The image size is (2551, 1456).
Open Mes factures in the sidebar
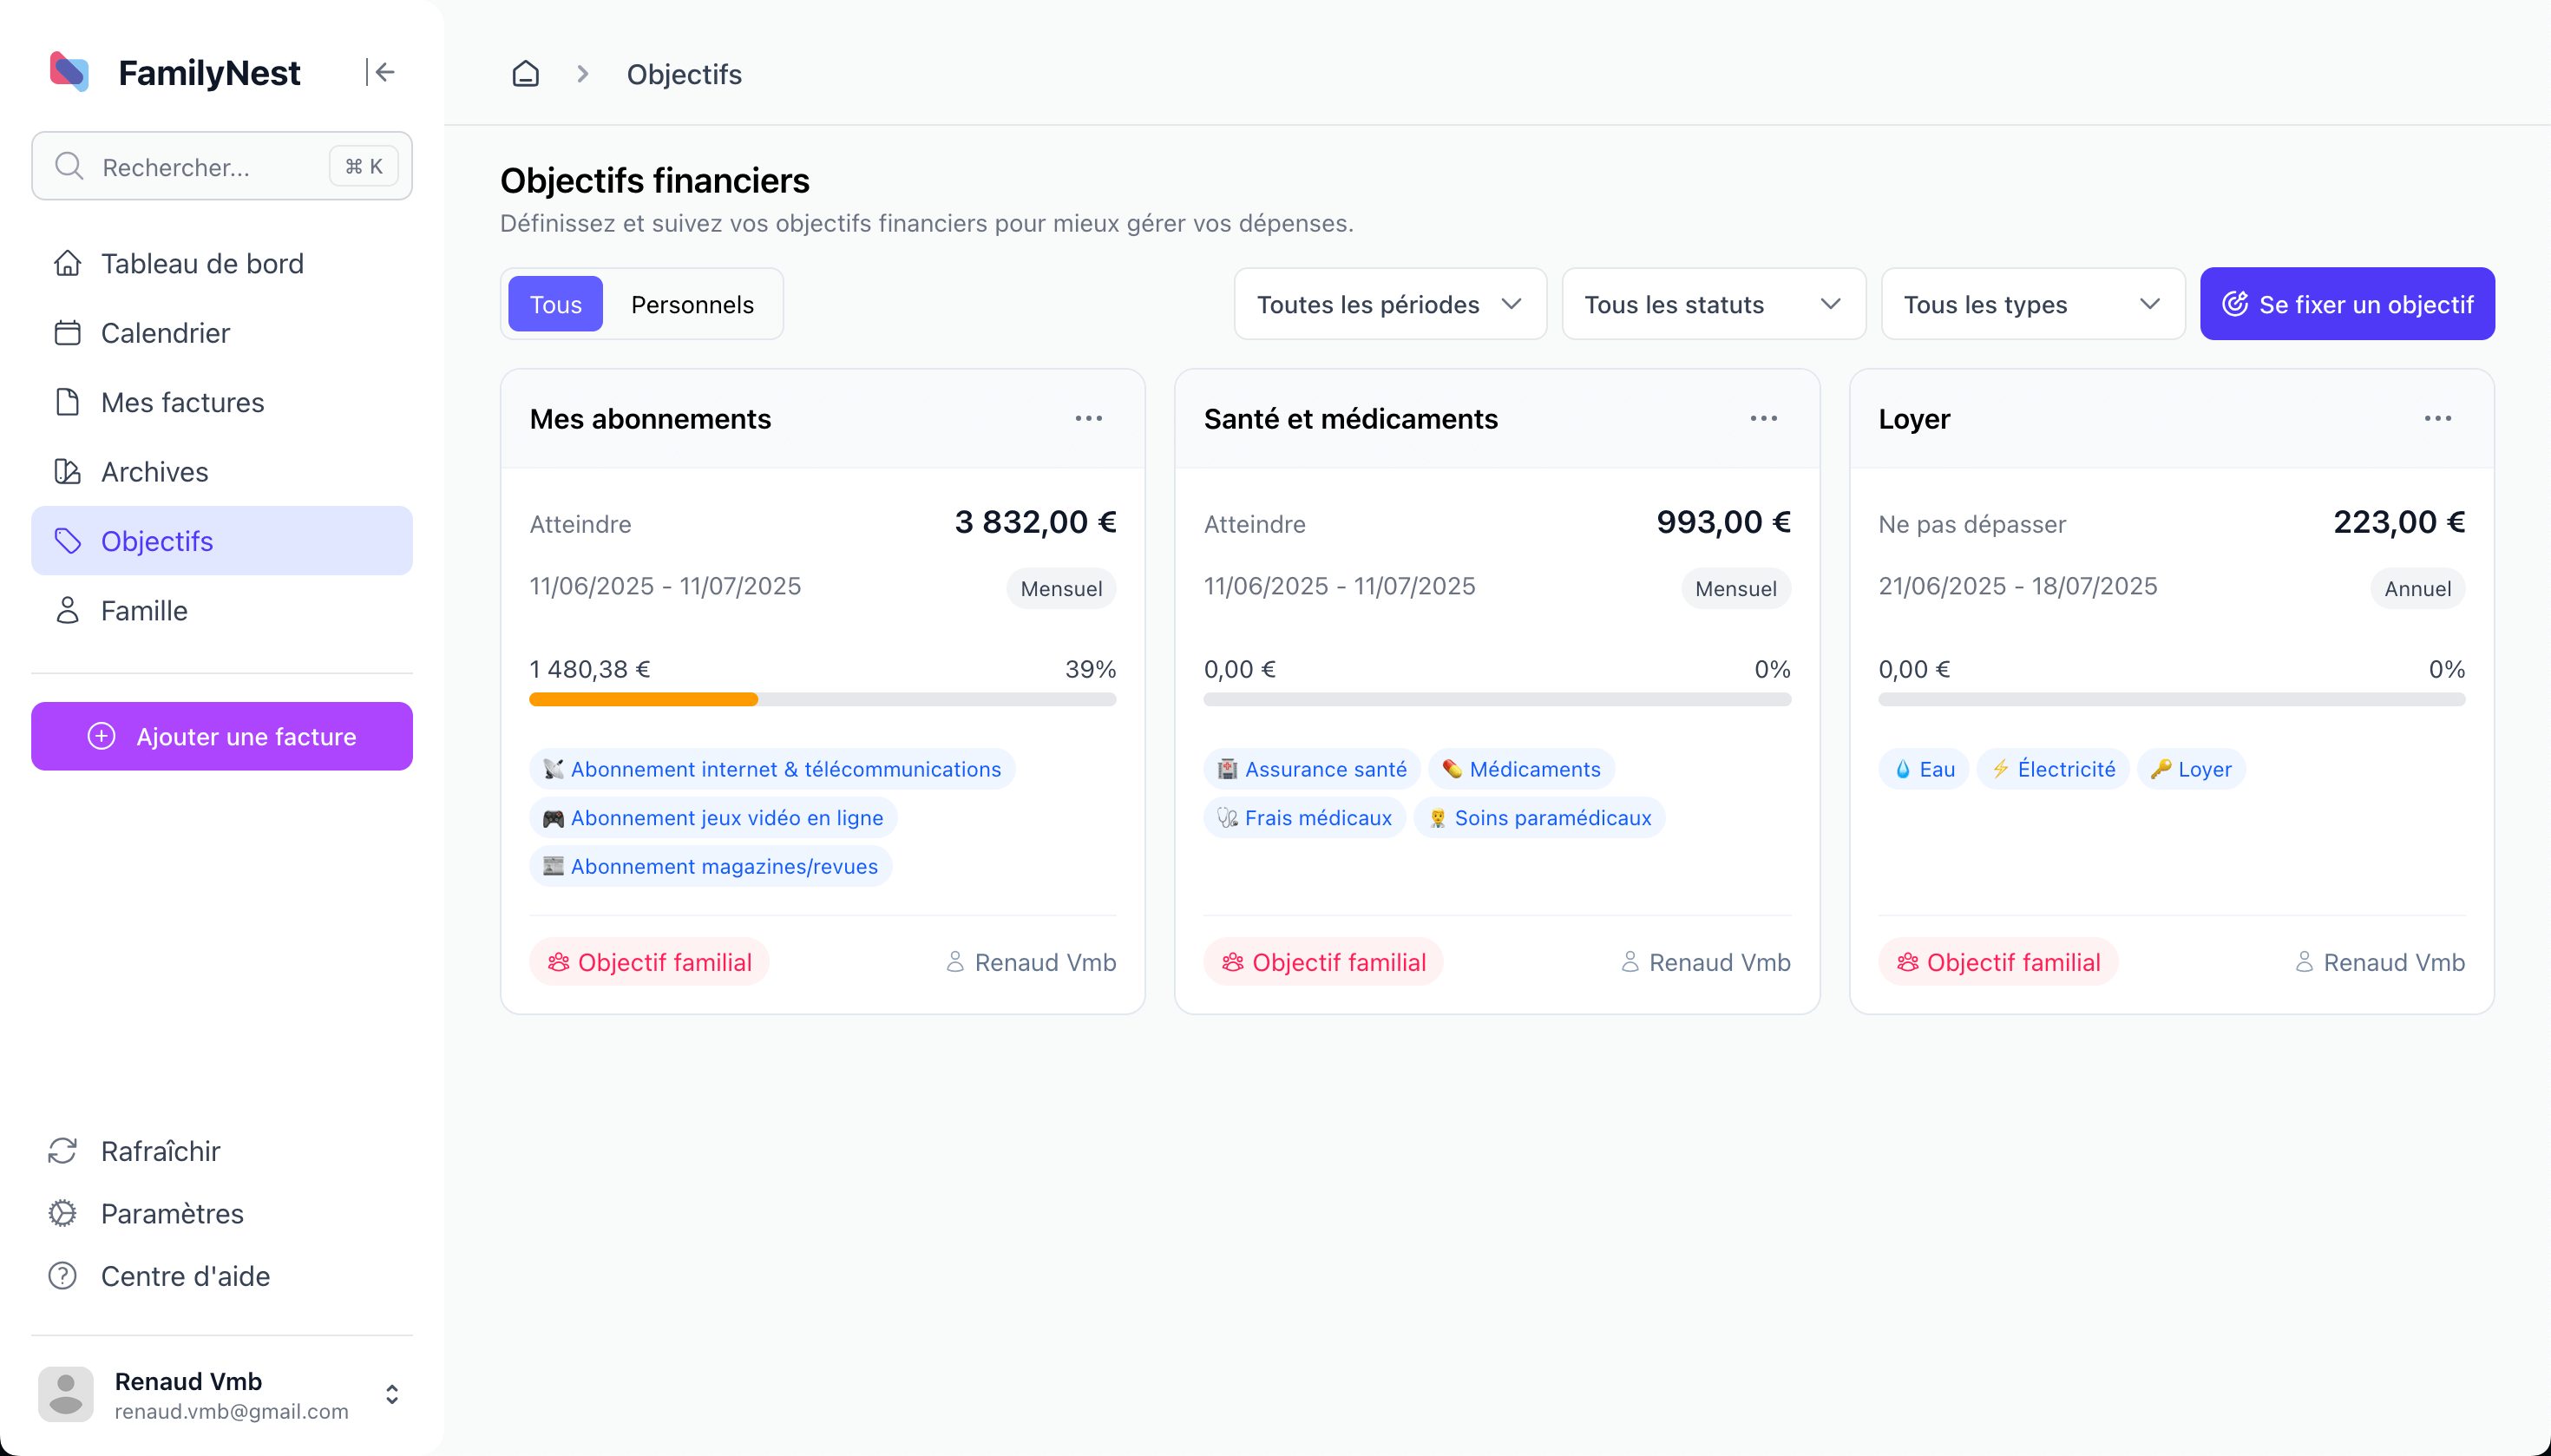[182, 402]
